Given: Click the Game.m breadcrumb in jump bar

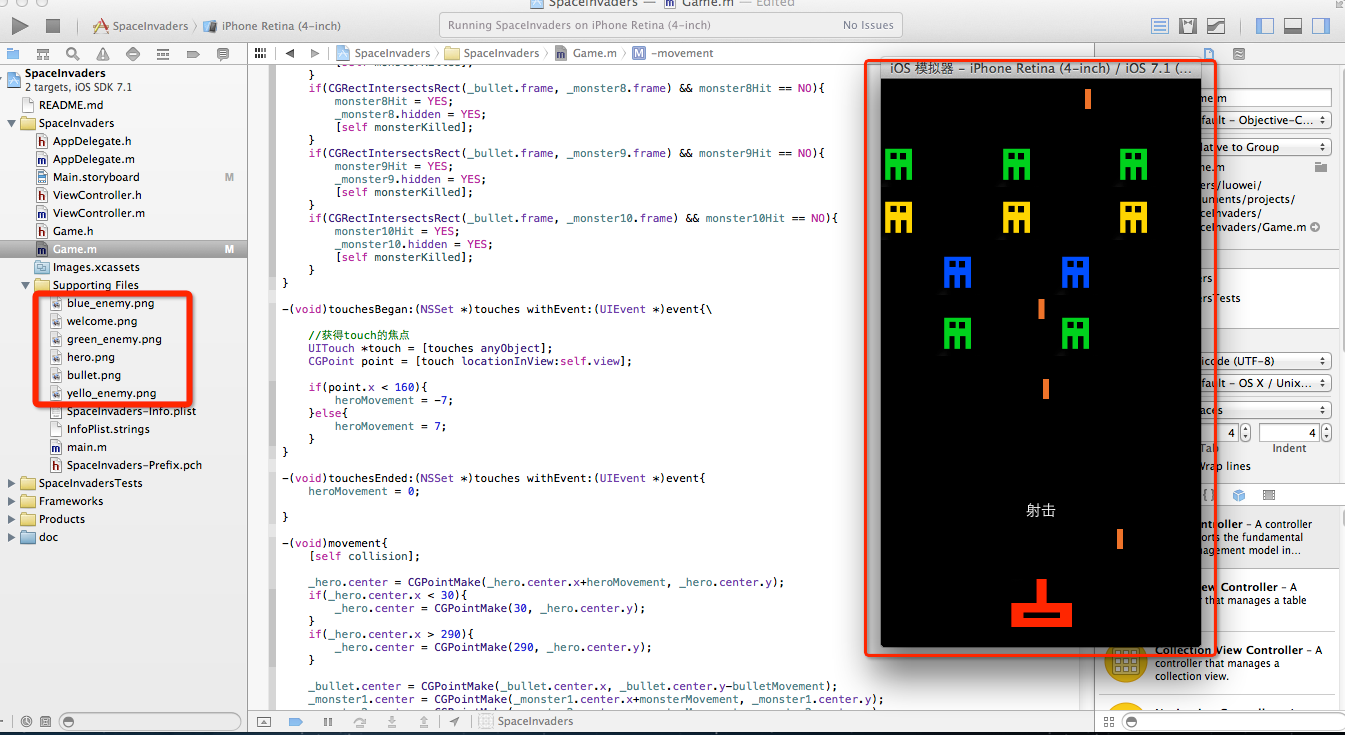Looking at the screenshot, I should 585,53.
